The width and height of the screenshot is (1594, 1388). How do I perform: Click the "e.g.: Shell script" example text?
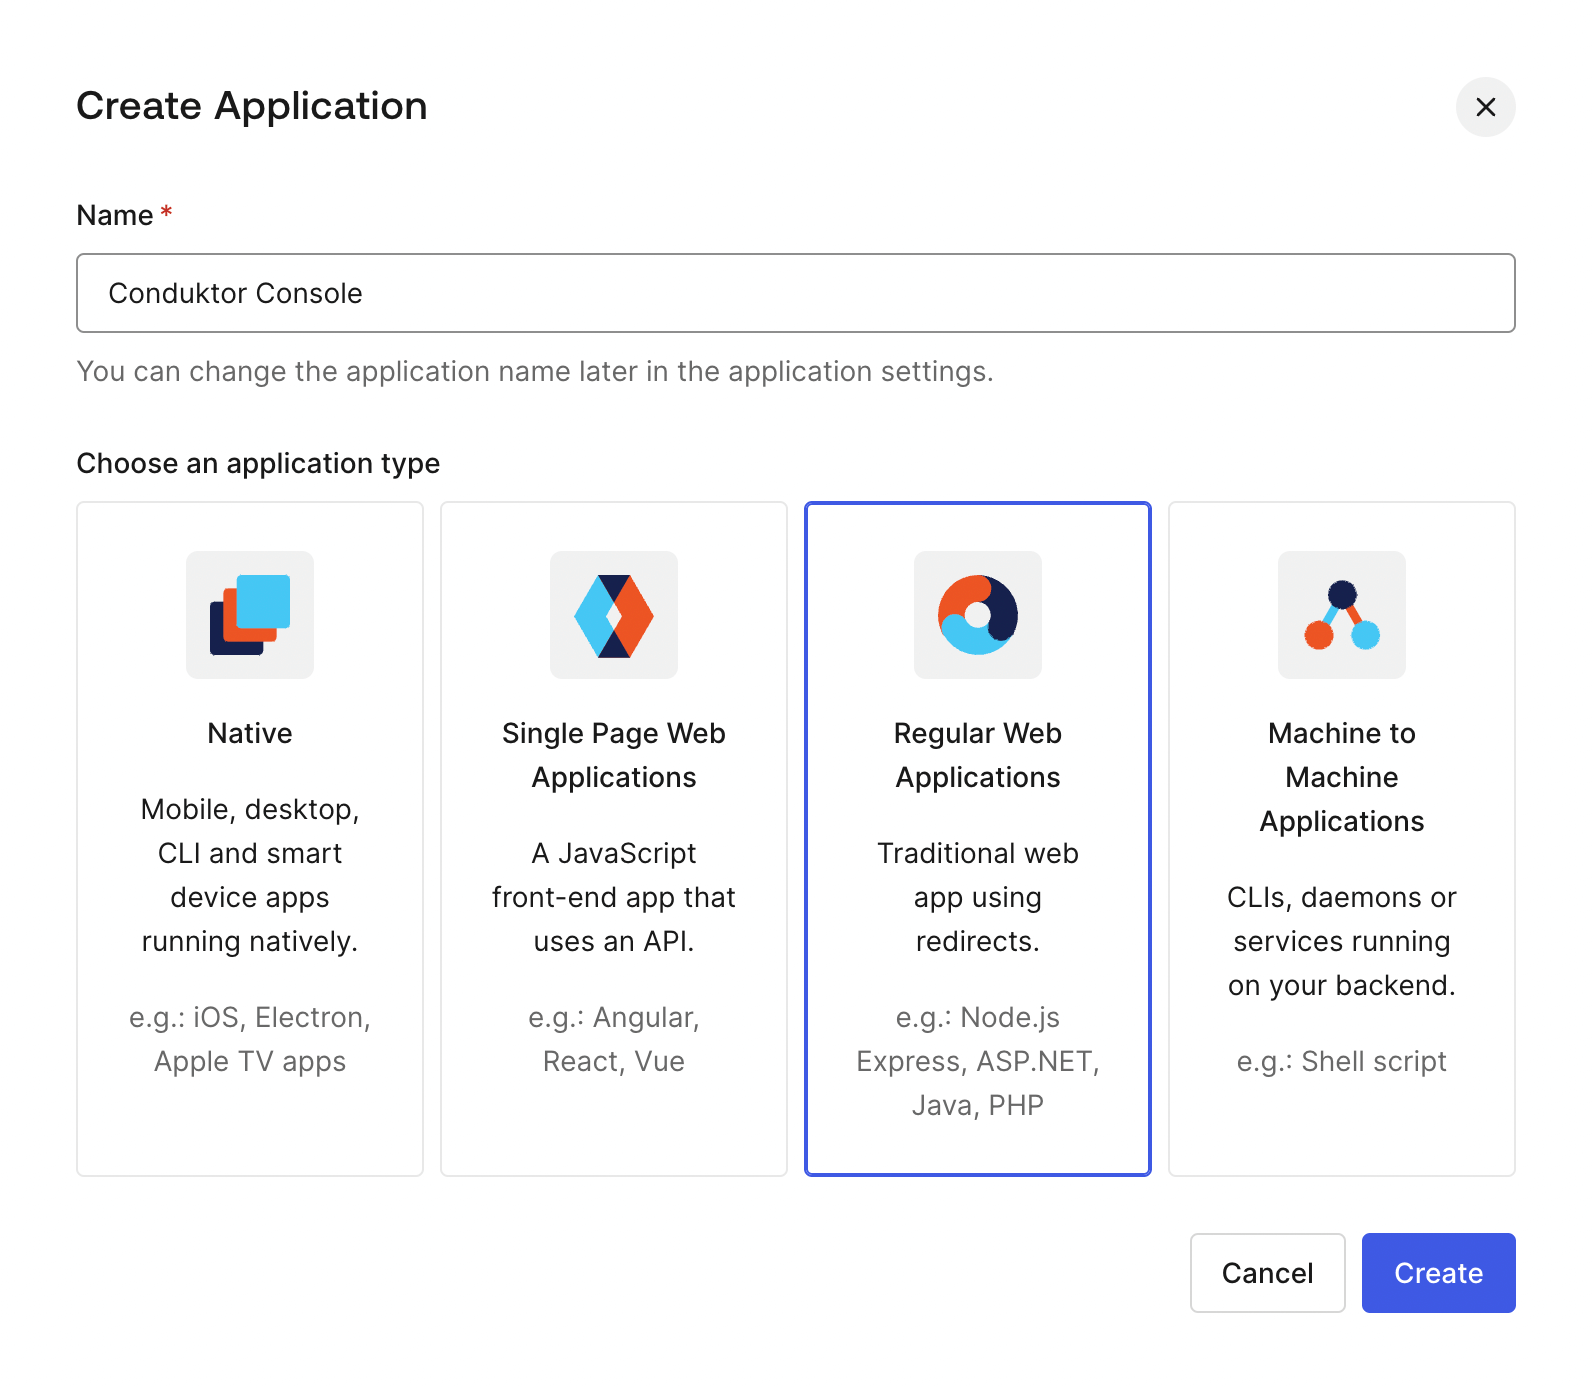coord(1342,1061)
